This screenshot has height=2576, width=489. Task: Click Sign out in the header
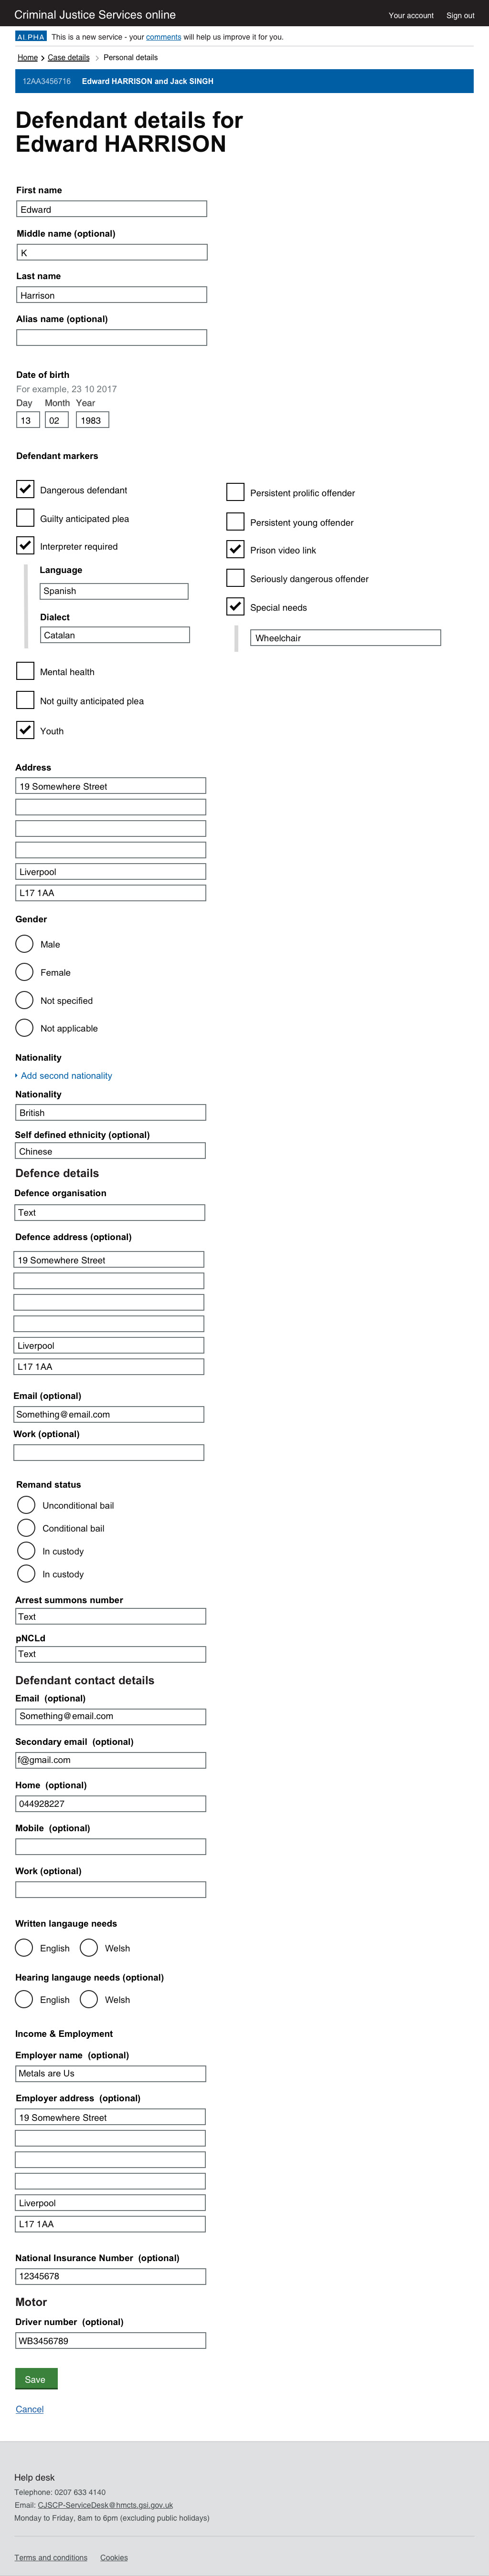(x=460, y=15)
